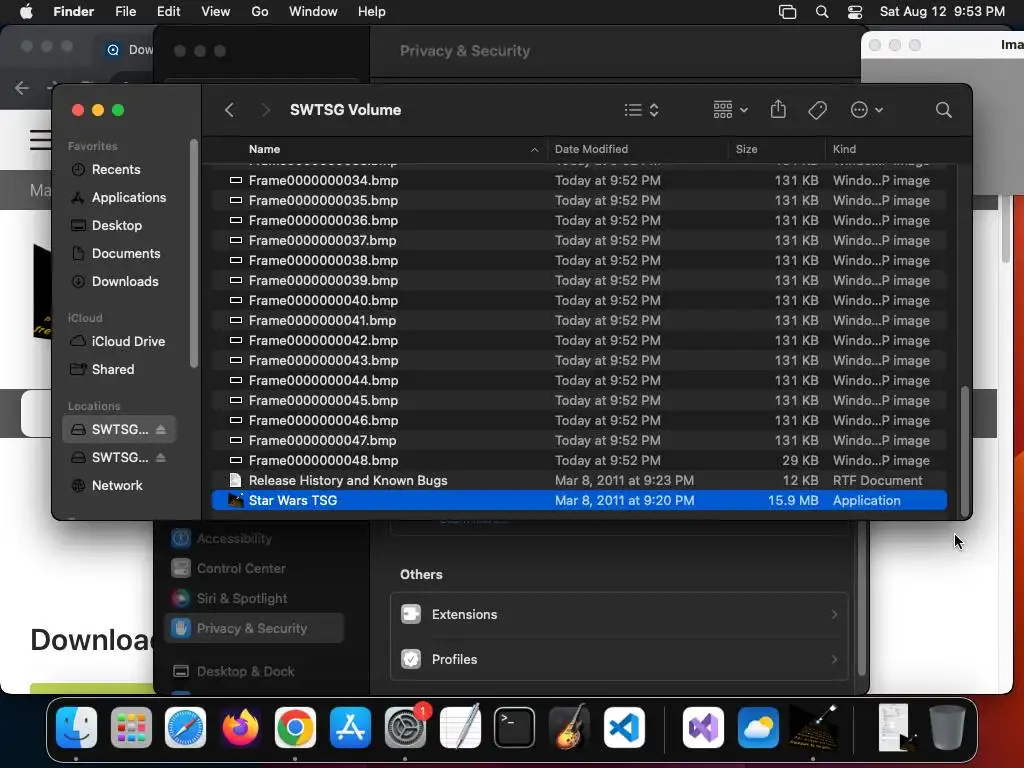Viewport: 1024px width, 768px height.
Task: Sort by Date Modified column
Action: (591, 149)
